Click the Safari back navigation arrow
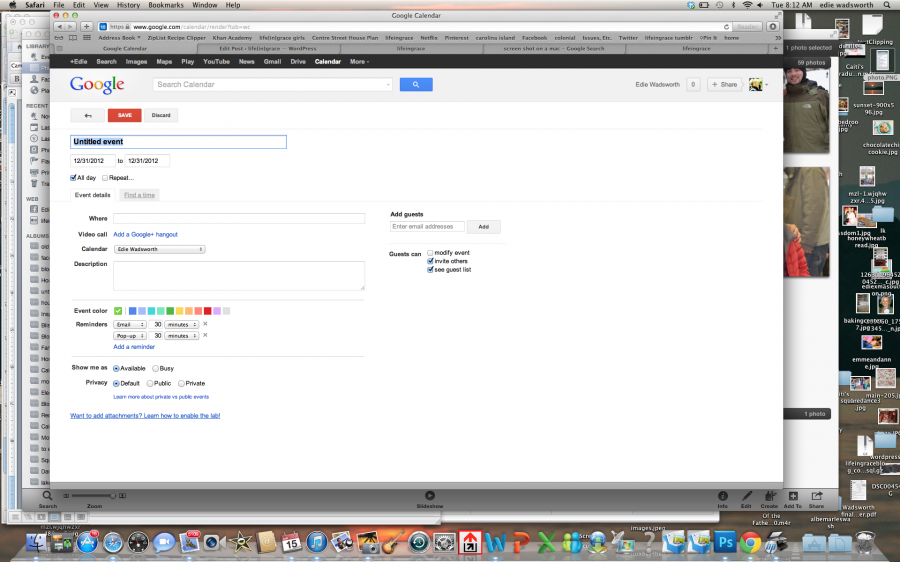 (x=60, y=26)
